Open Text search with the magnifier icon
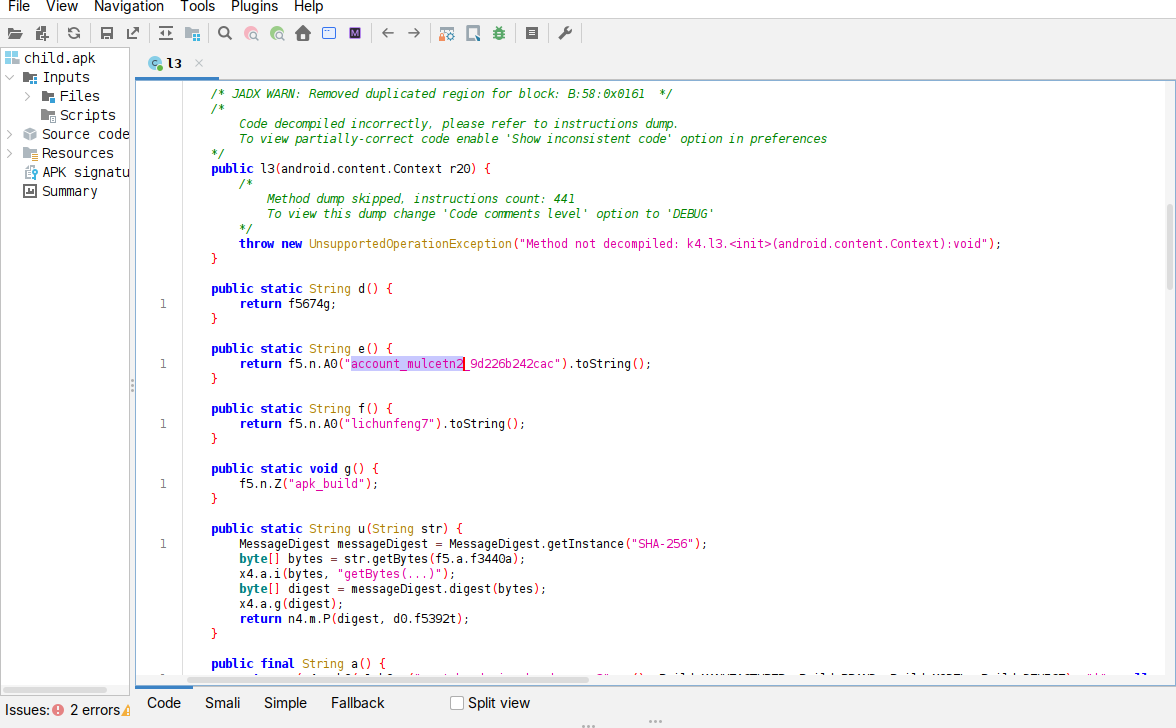This screenshot has height=728, width=1176. pyautogui.click(x=225, y=33)
